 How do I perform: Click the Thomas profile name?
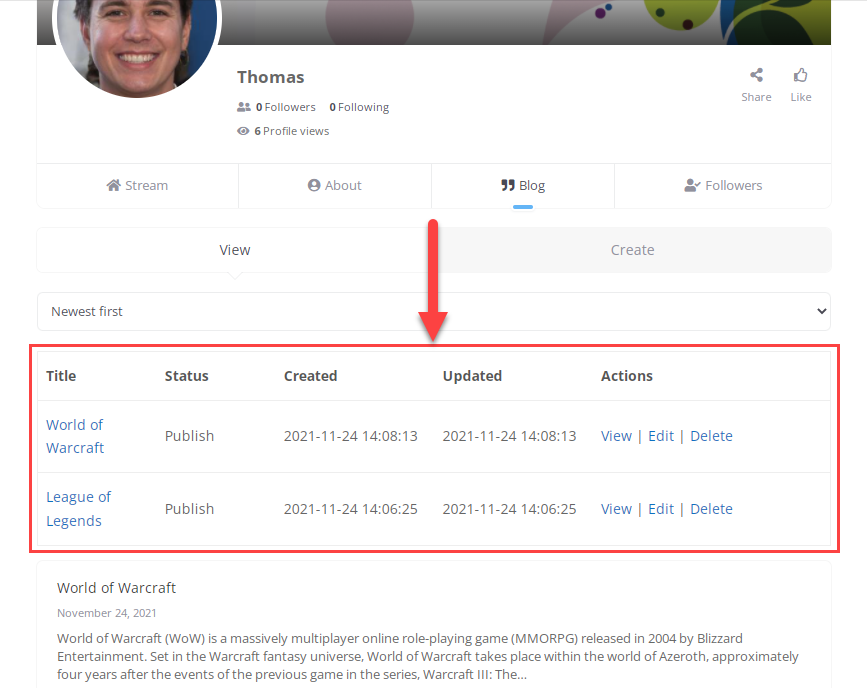(x=270, y=77)
